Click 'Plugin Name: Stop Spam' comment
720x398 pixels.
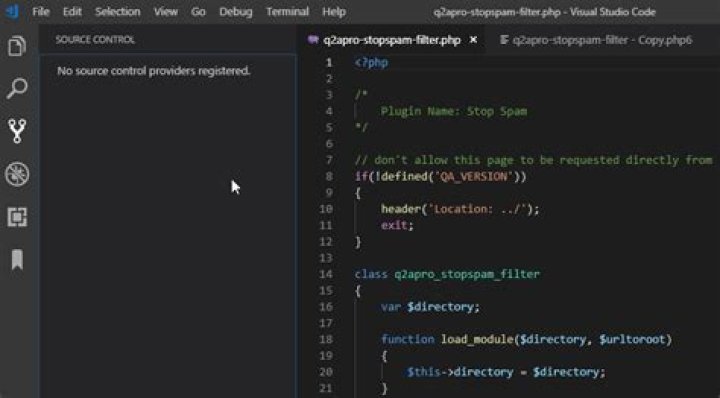click(x=454, y=111)
